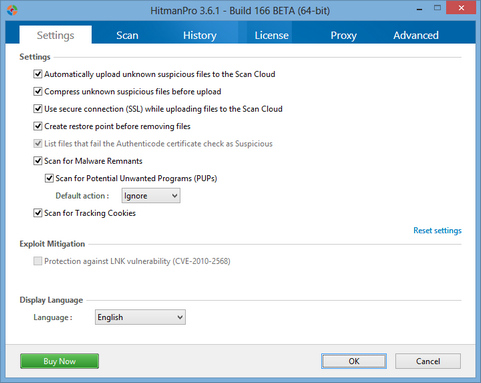Disable Use secure connection (SSL) checkbox

(x=38, y=109)
